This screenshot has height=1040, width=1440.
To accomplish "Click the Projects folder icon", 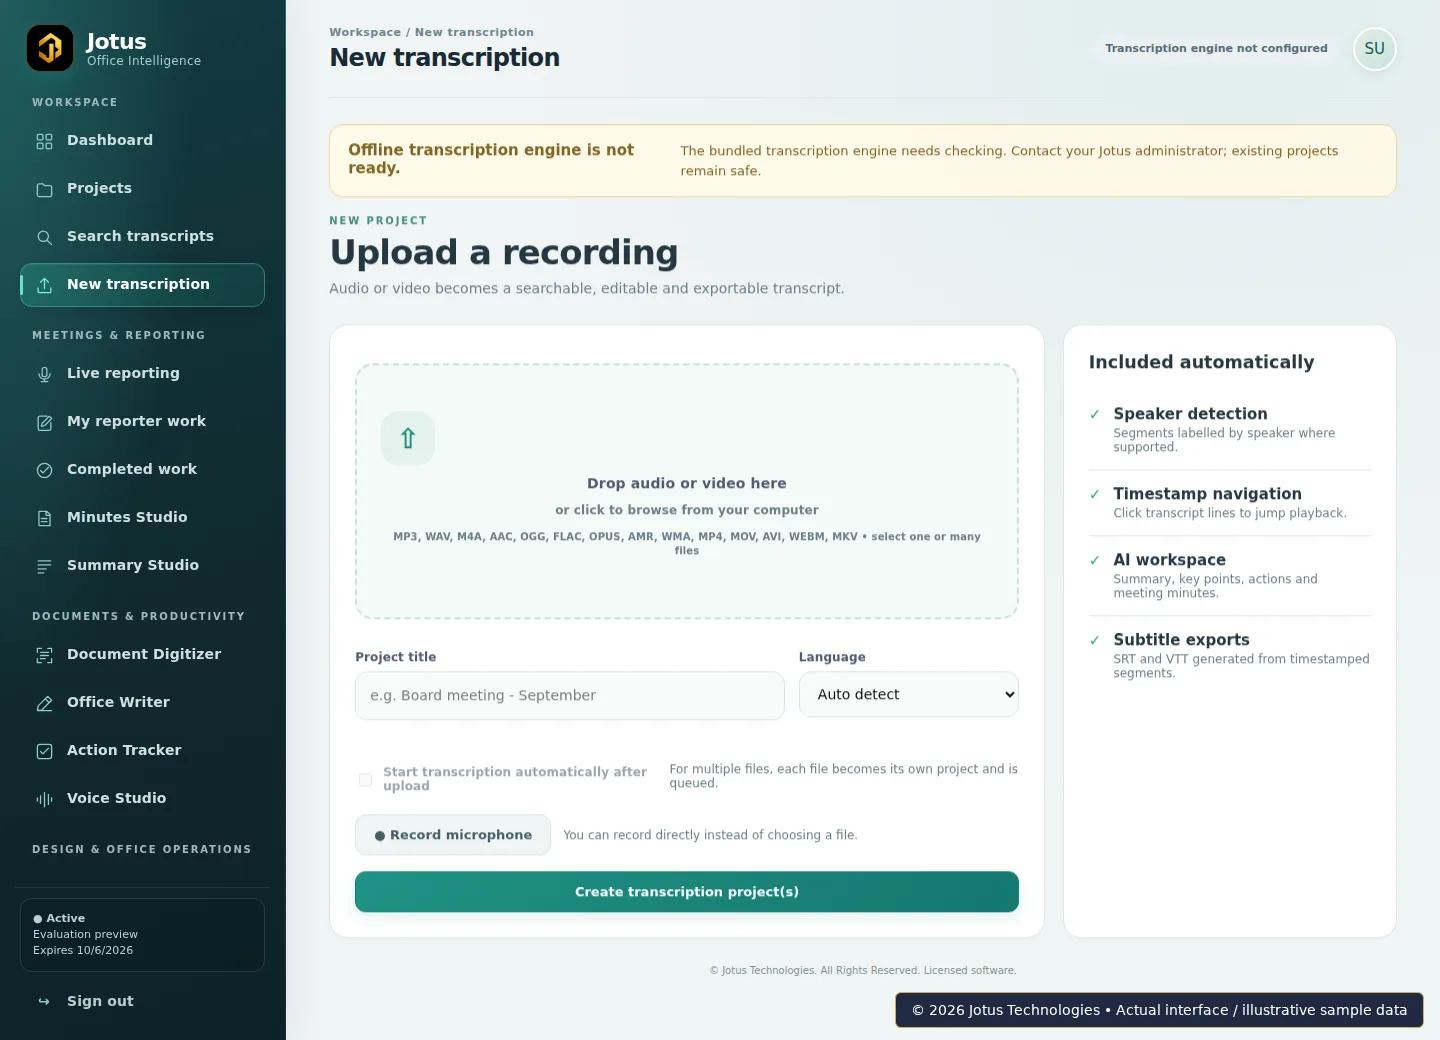I will tap(44, 190).
